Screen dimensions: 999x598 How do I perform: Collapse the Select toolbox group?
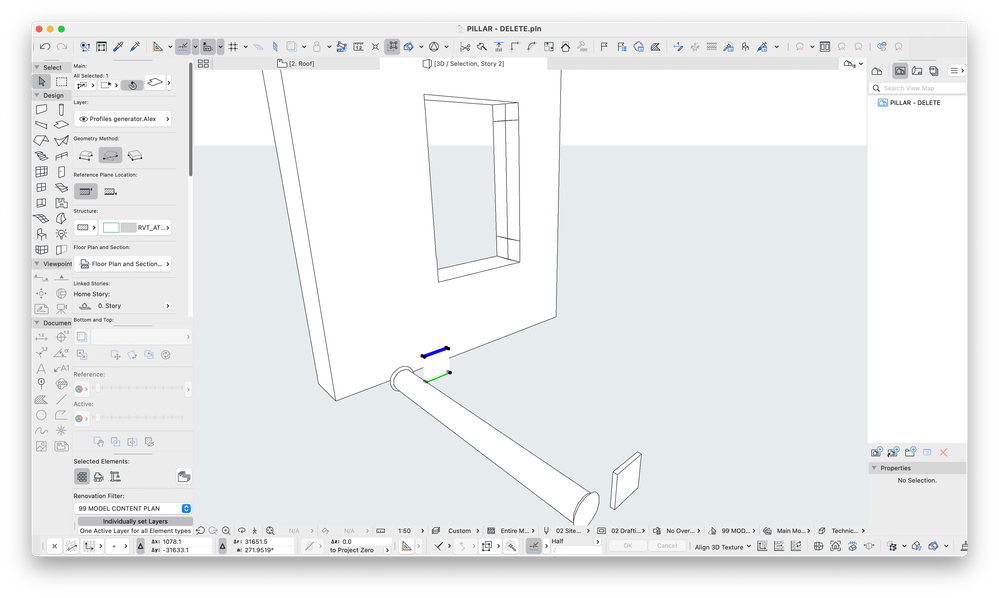tap(37, 67)
